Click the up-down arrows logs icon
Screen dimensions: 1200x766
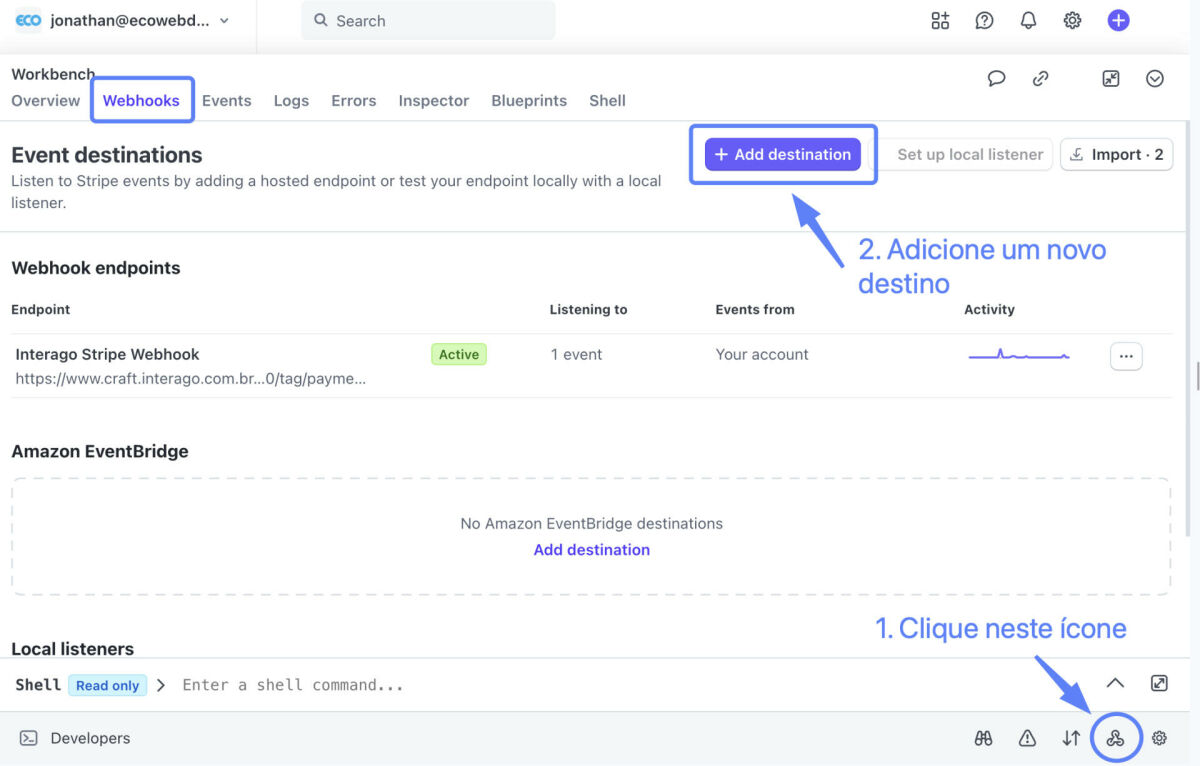[x=1071, y=738]
